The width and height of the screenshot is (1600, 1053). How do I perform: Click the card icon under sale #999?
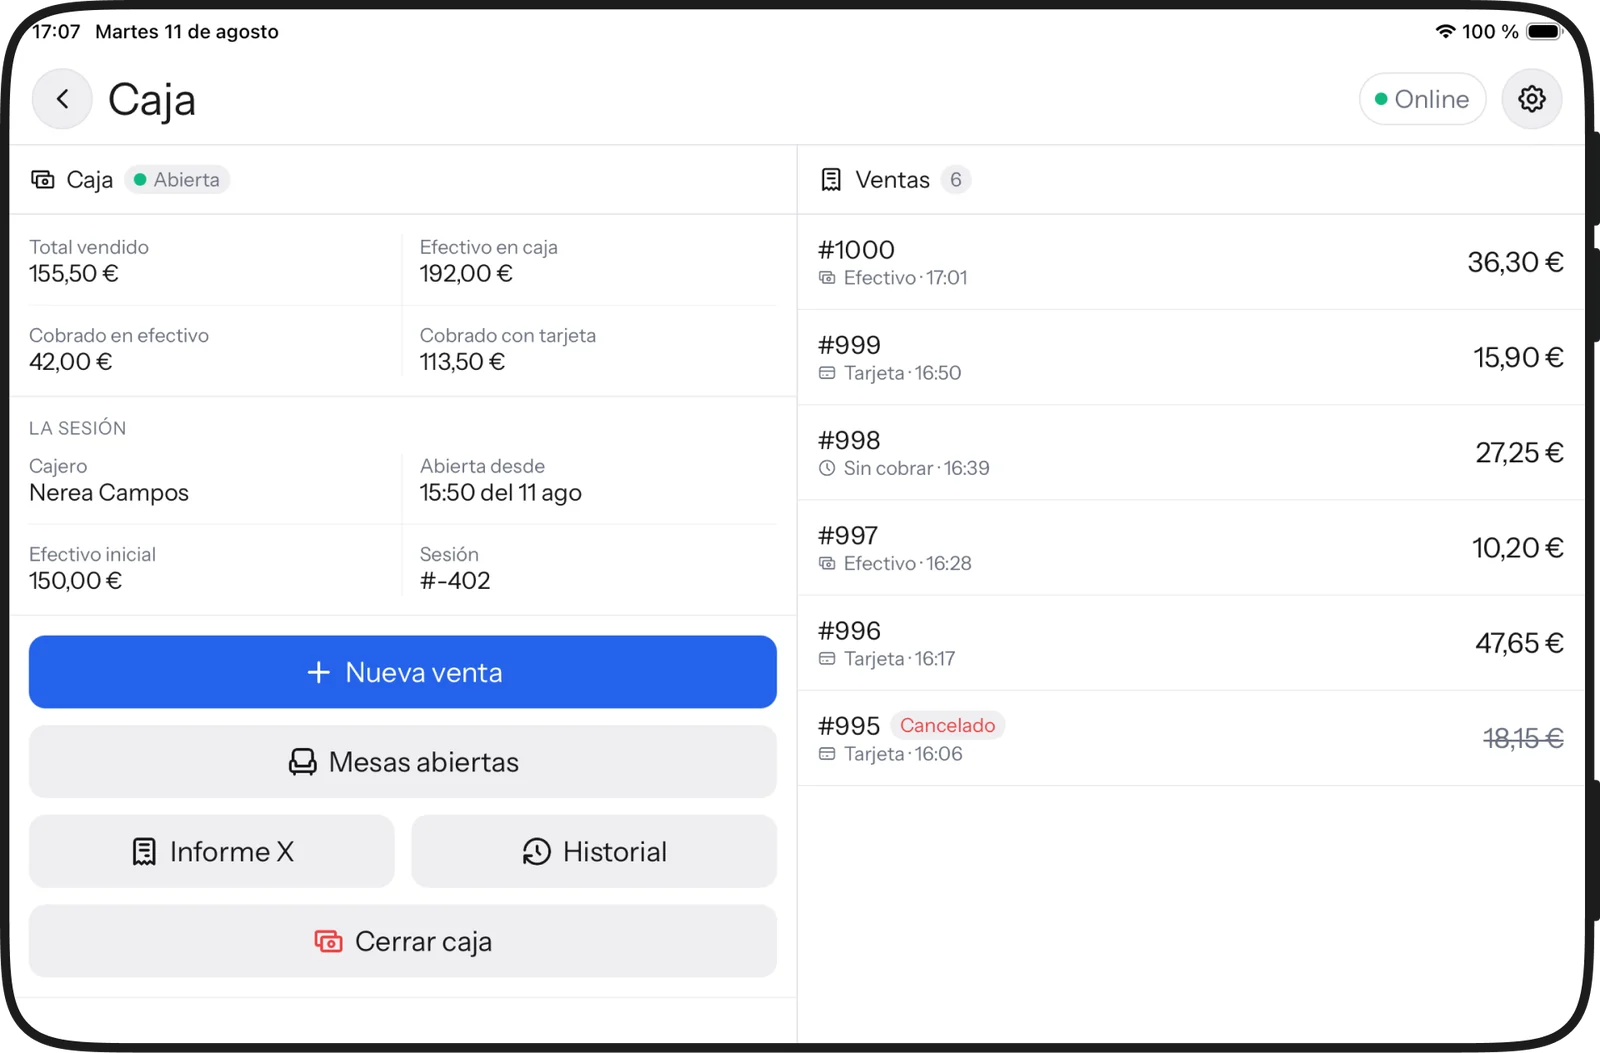(x=827, y=373)
